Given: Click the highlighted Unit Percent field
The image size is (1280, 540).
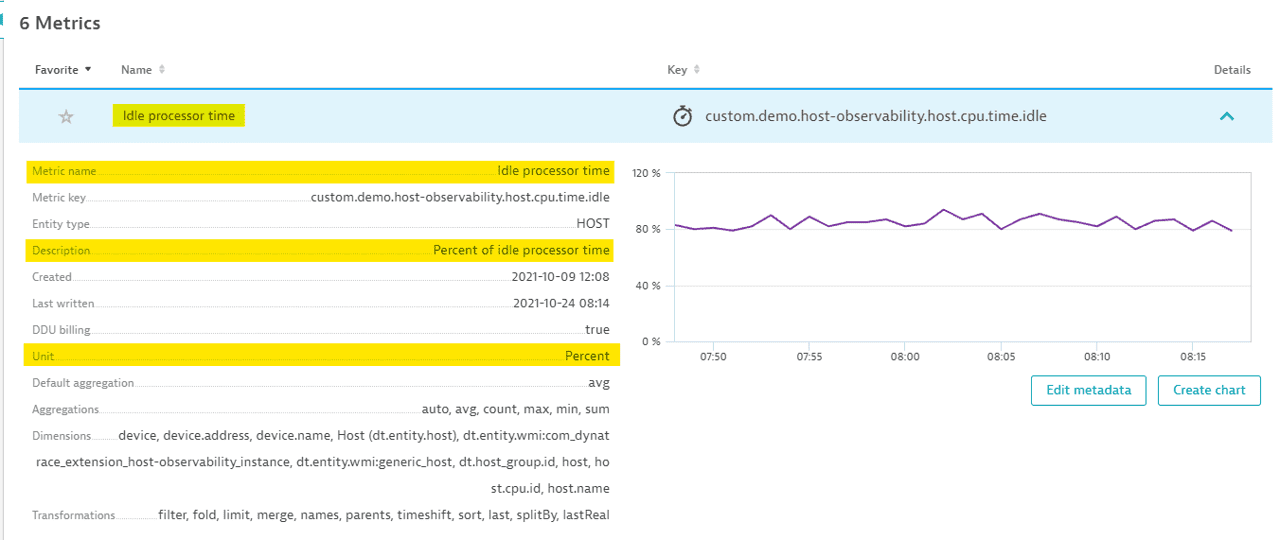Looking at the screenshot, I should point(321,356).
